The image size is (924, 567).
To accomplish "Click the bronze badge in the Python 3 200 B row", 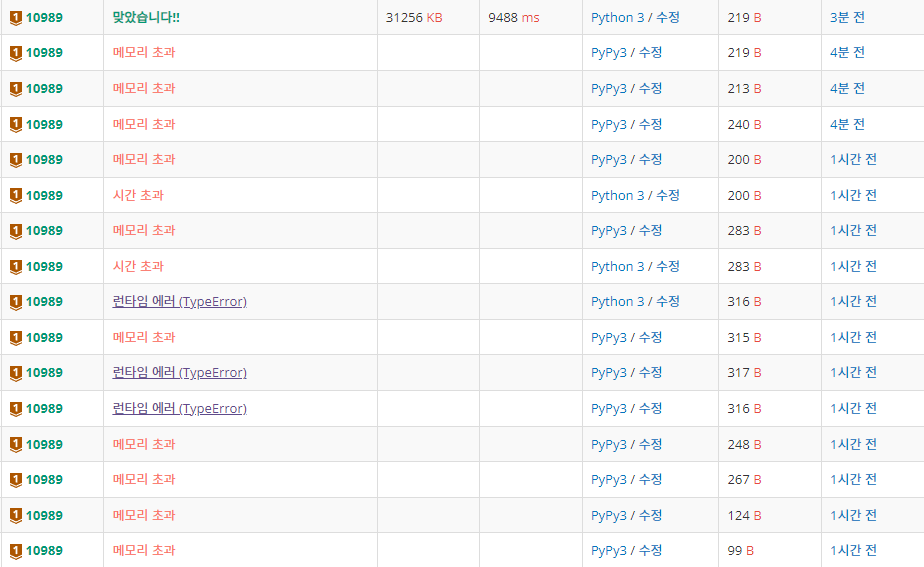I will (x=16, y=196).
